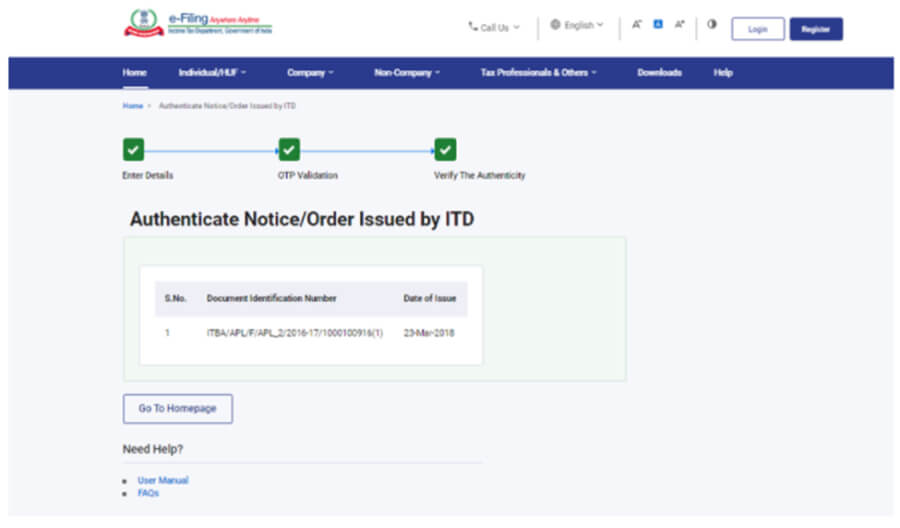Viewport: 900px width, 528px height.
Task: Click the Verify The Authenticity step checkmark
Action: tap(446, 150)
